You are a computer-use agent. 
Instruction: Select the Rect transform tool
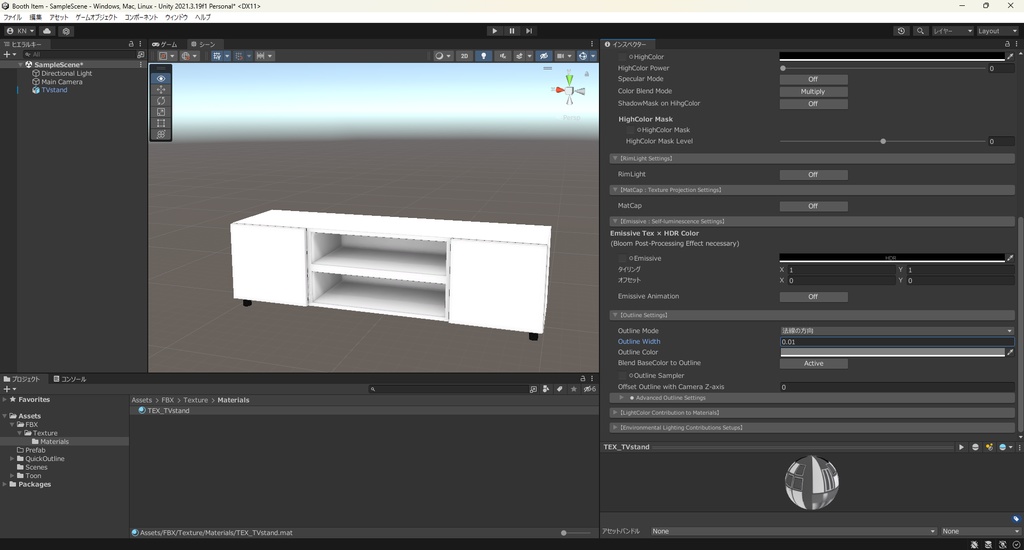pos(161,123)
